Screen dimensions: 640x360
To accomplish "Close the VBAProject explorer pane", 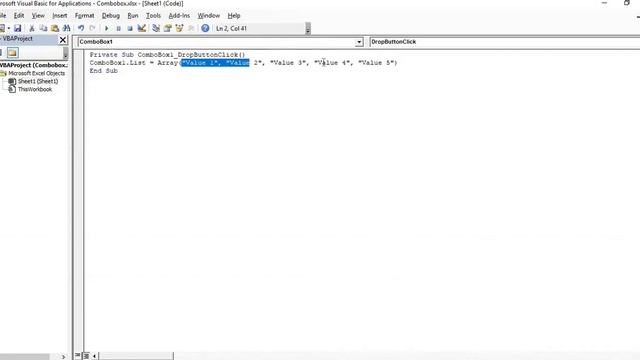I will coord(63,40).
